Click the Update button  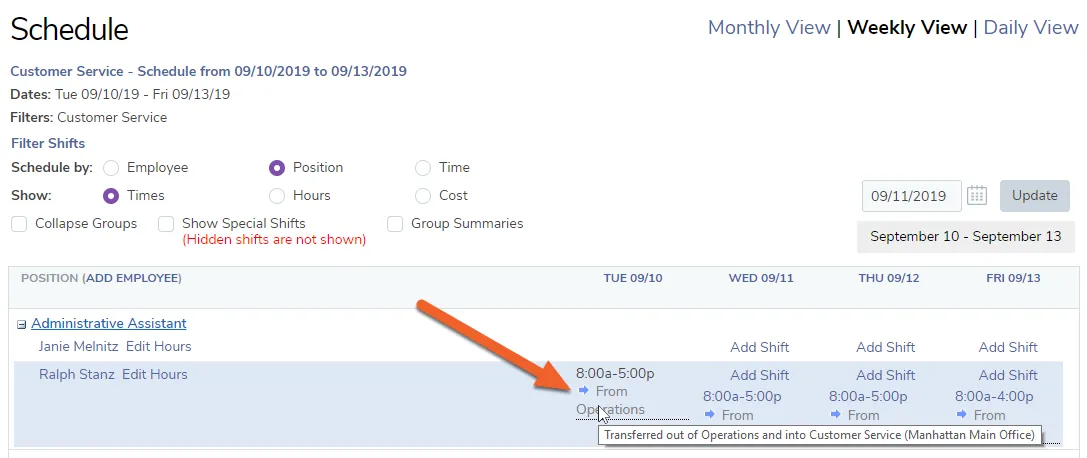point(1034,195)
